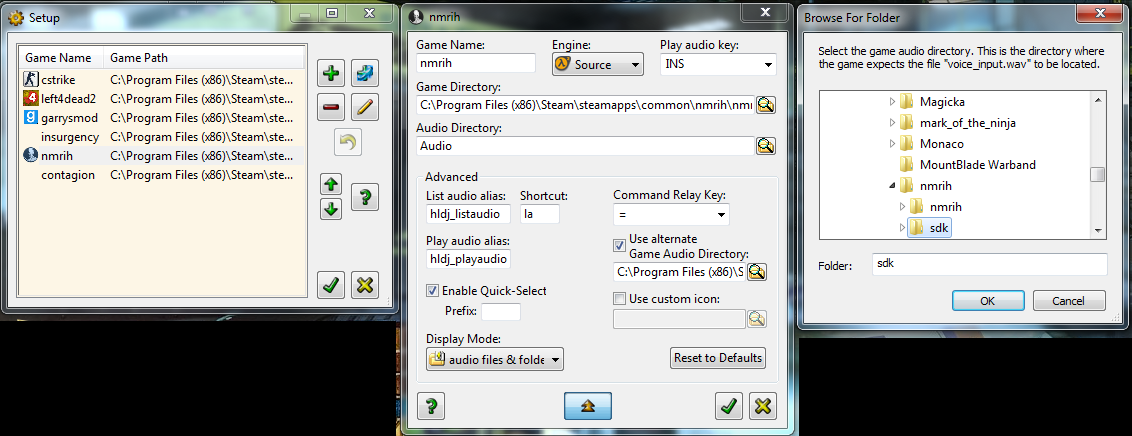Screen dimensions: 1132x436
Task: Click Reset to Defaults button
Action: click(x=718, y=357)
